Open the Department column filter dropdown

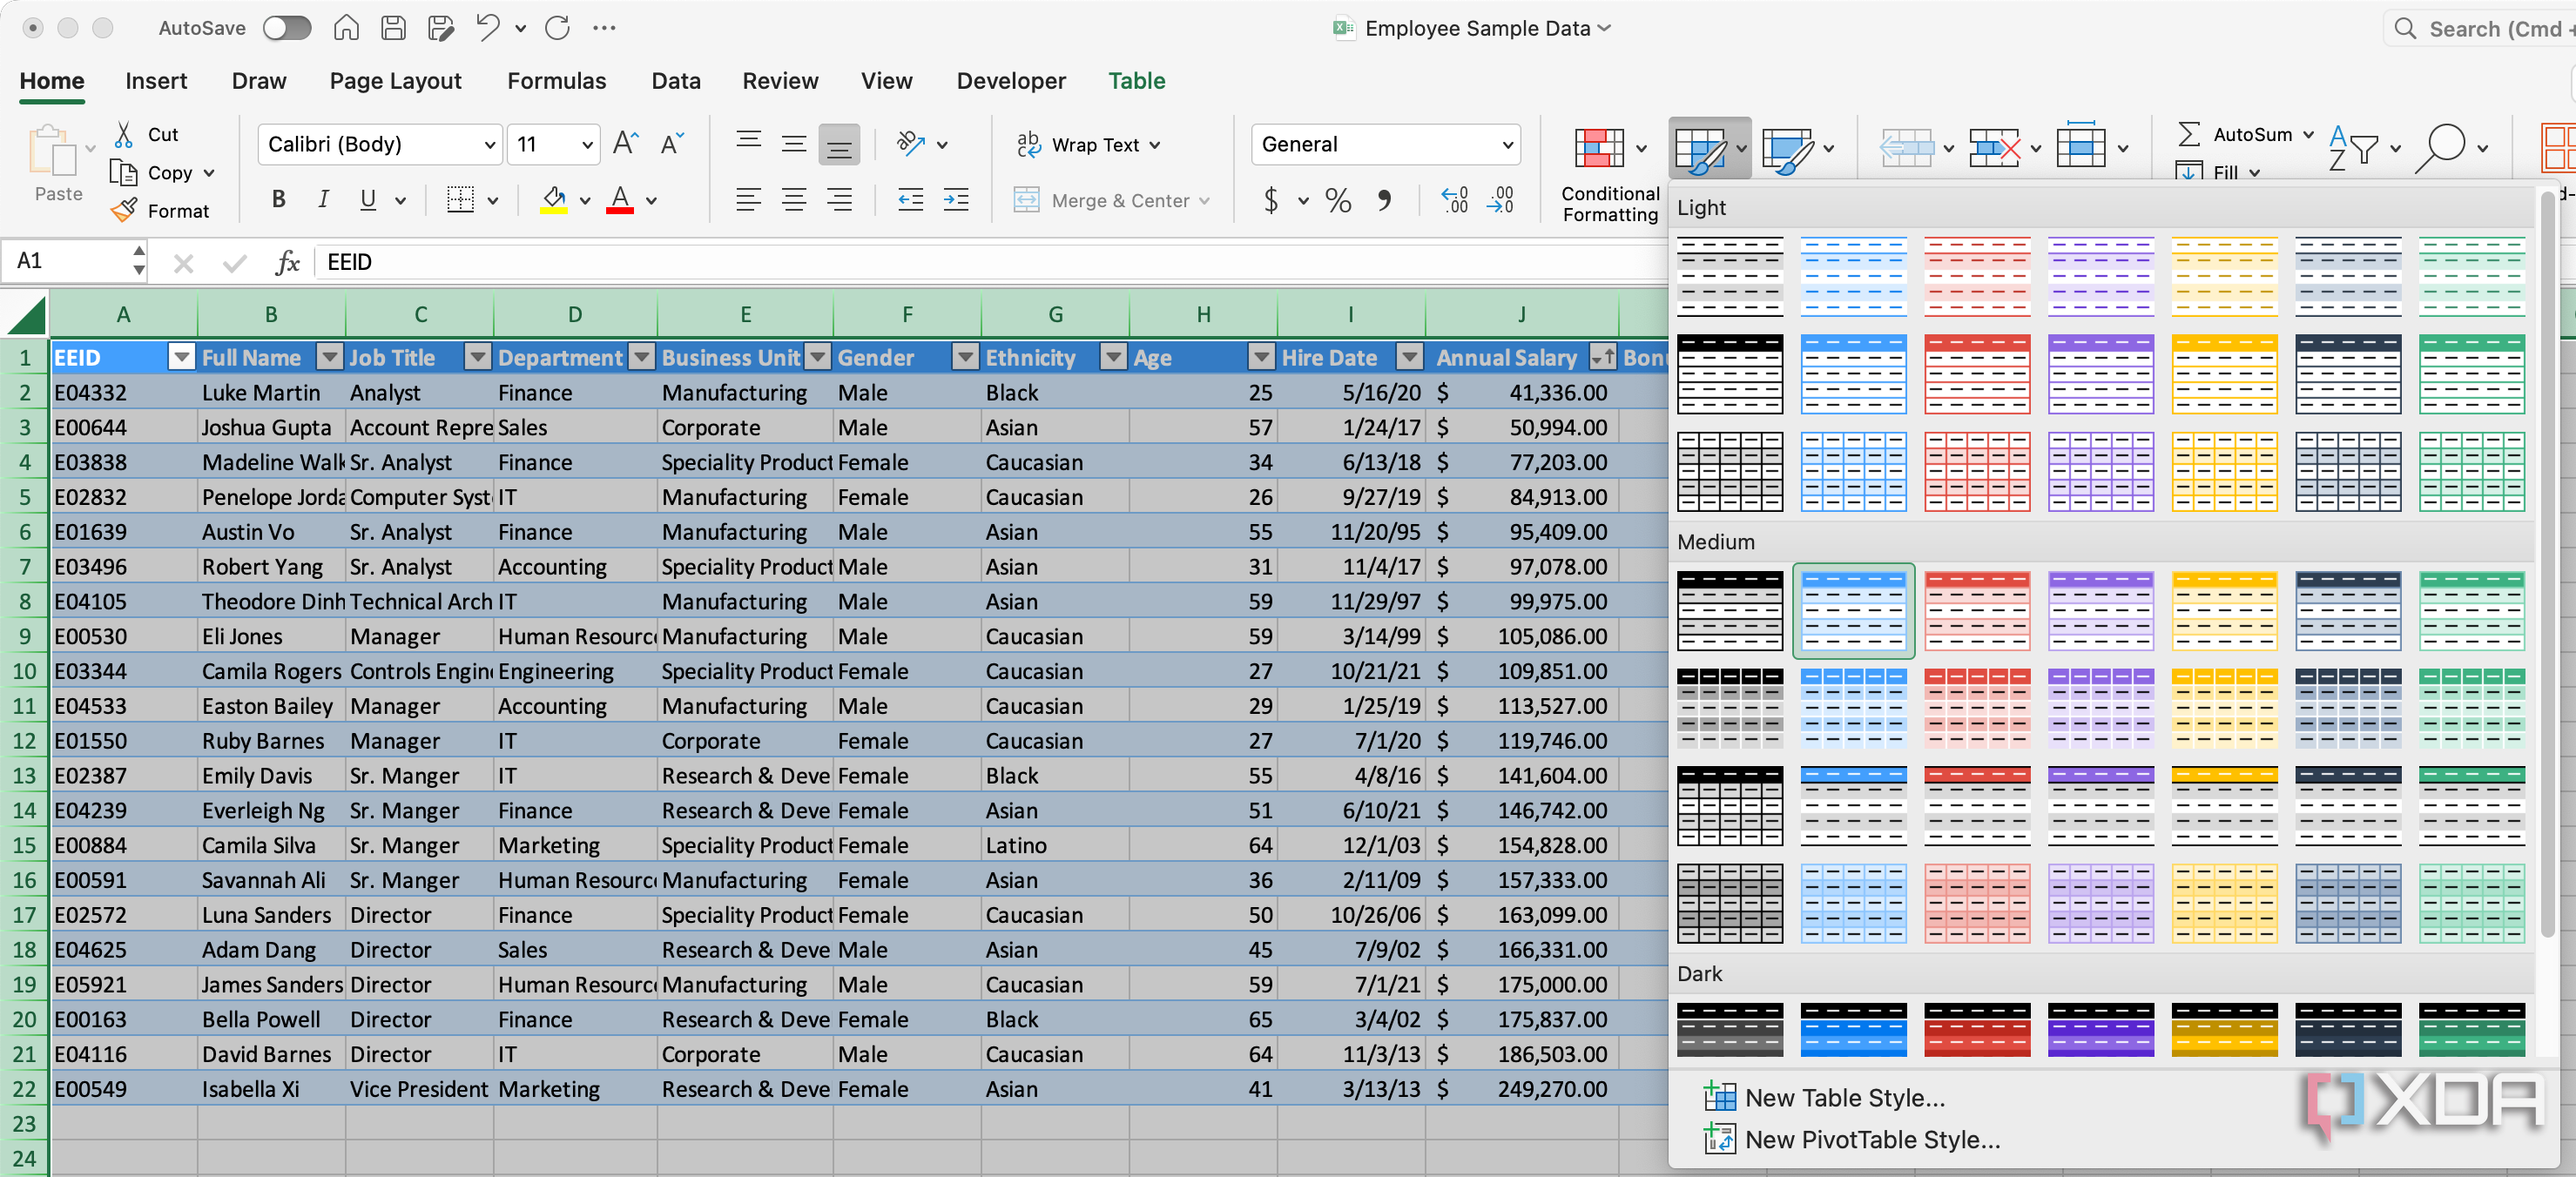(x=643, y=357)
